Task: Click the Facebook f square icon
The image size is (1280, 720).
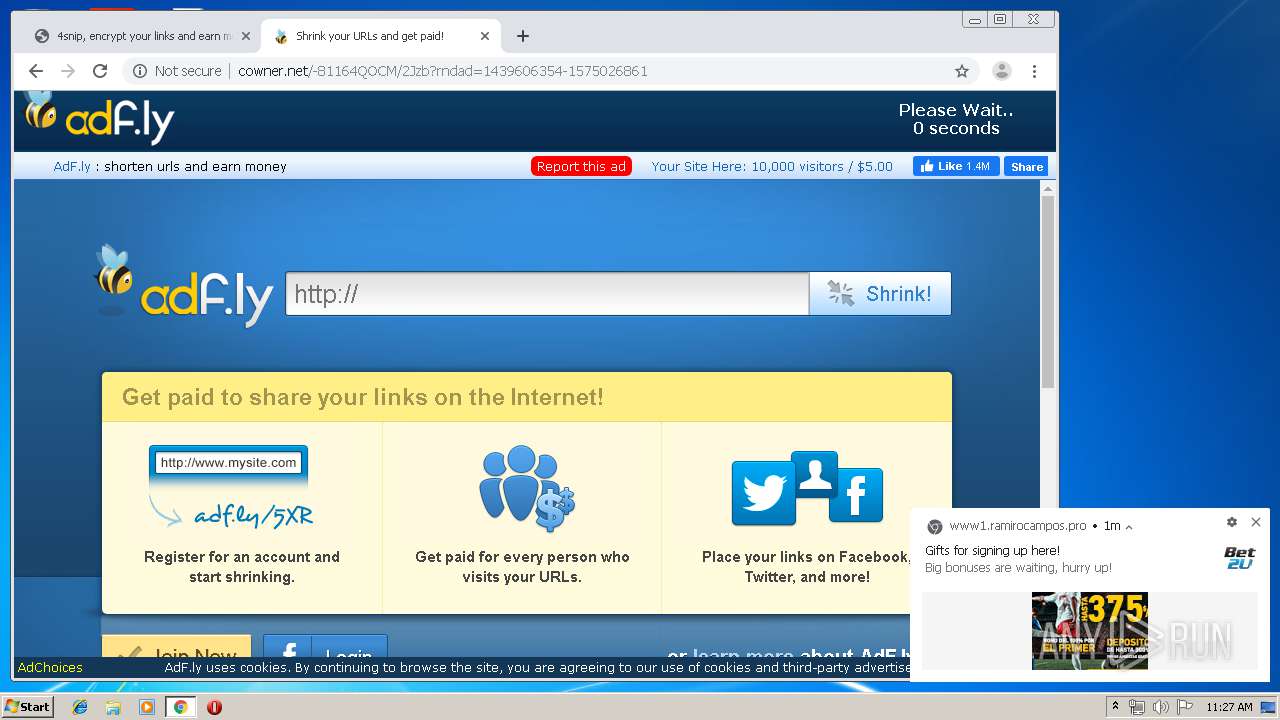Action: (856, 495)
